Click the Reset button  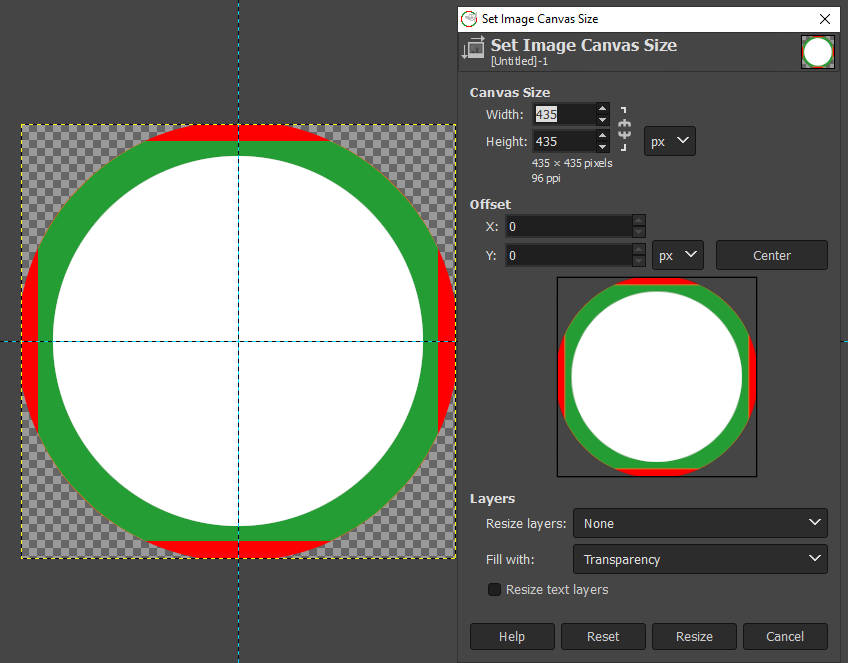click(603, 636)
